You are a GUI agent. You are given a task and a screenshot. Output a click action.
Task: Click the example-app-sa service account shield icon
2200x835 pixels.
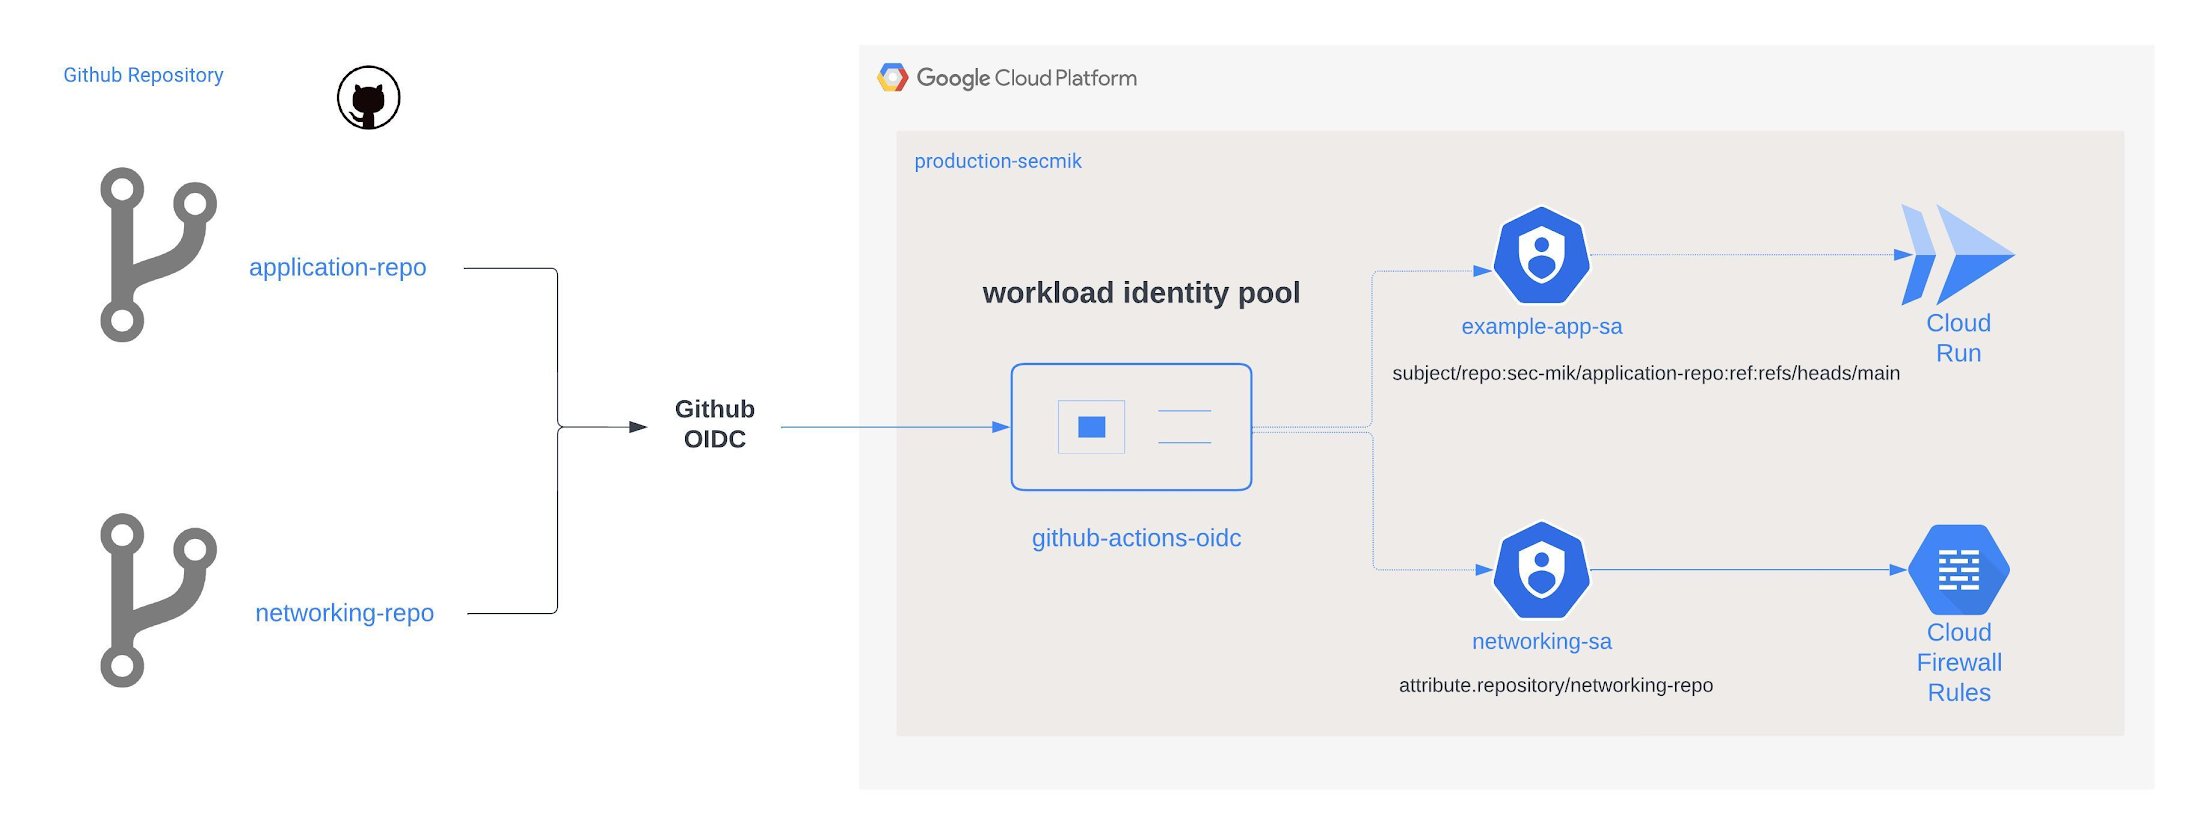[x=1541, y=255]
